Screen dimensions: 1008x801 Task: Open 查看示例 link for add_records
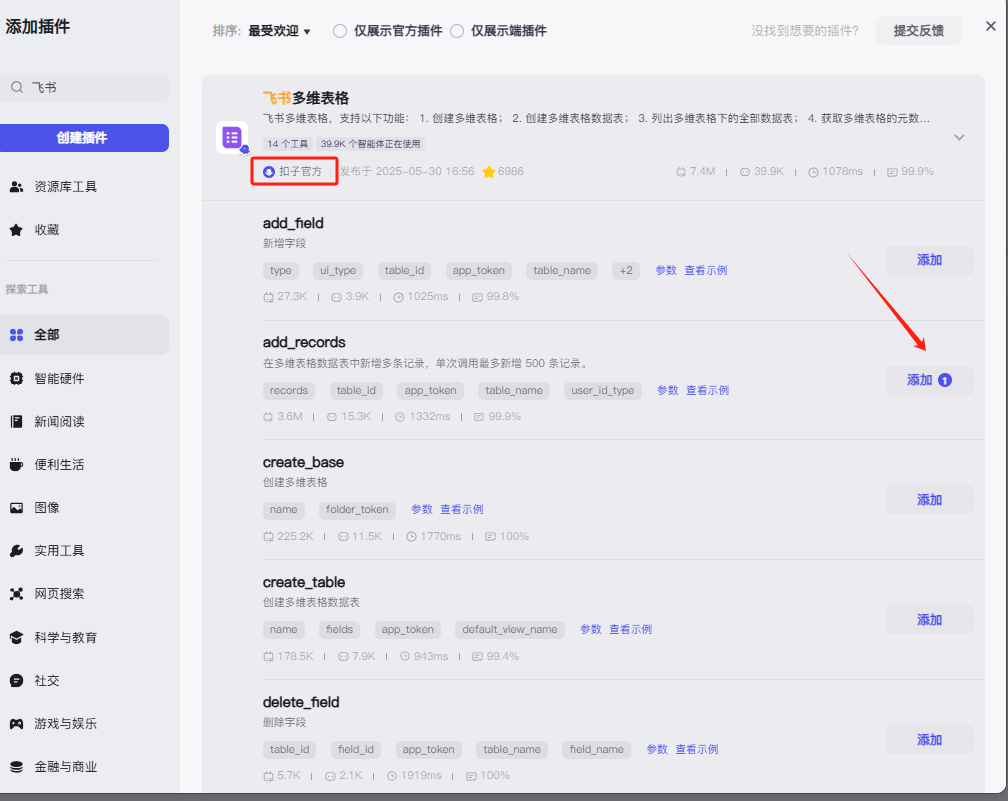(707, 390)
